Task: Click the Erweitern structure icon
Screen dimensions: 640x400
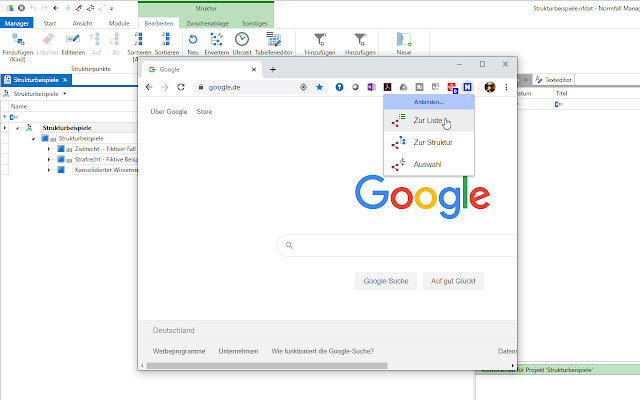Action: tap(216, 39)
